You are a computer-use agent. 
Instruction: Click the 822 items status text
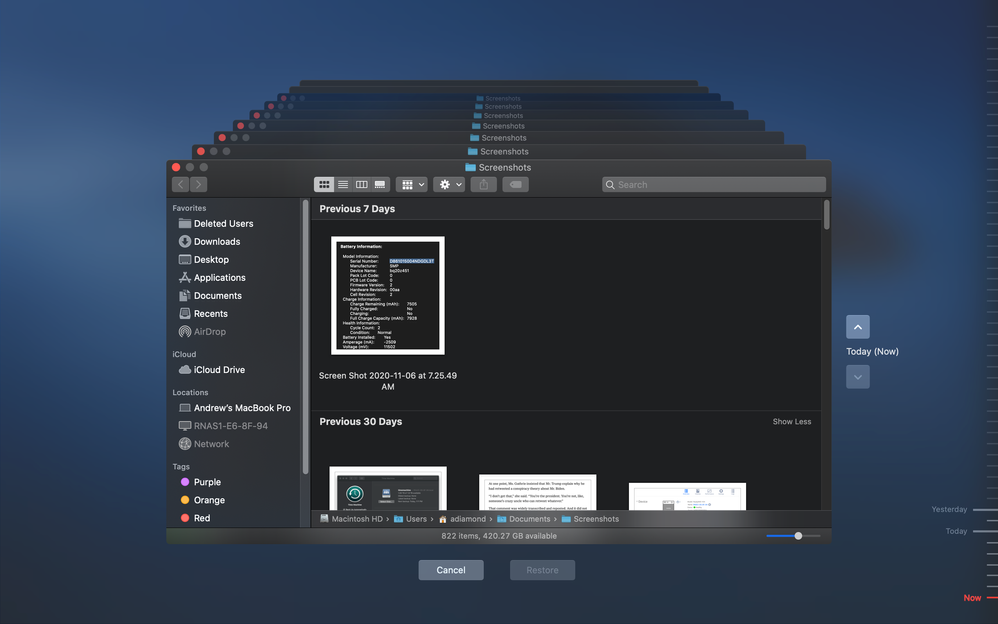(499, 536)
